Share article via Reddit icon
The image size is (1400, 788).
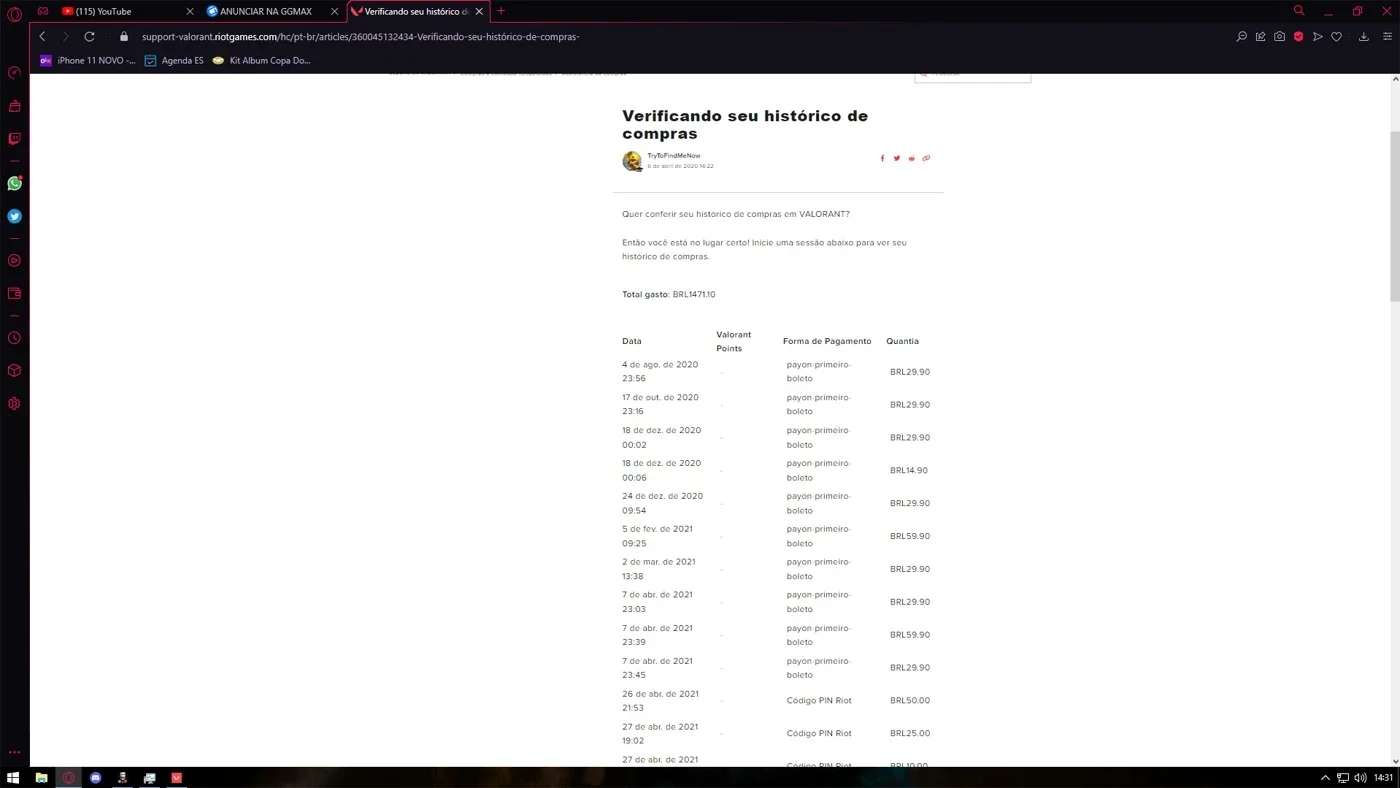click(911, 158)
